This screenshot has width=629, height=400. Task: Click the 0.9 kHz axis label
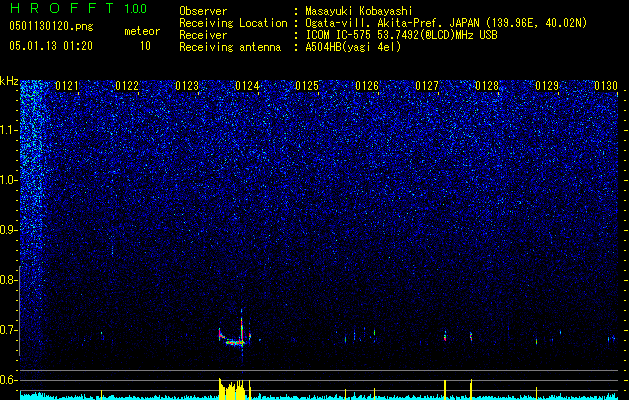(x=8, y=230)
